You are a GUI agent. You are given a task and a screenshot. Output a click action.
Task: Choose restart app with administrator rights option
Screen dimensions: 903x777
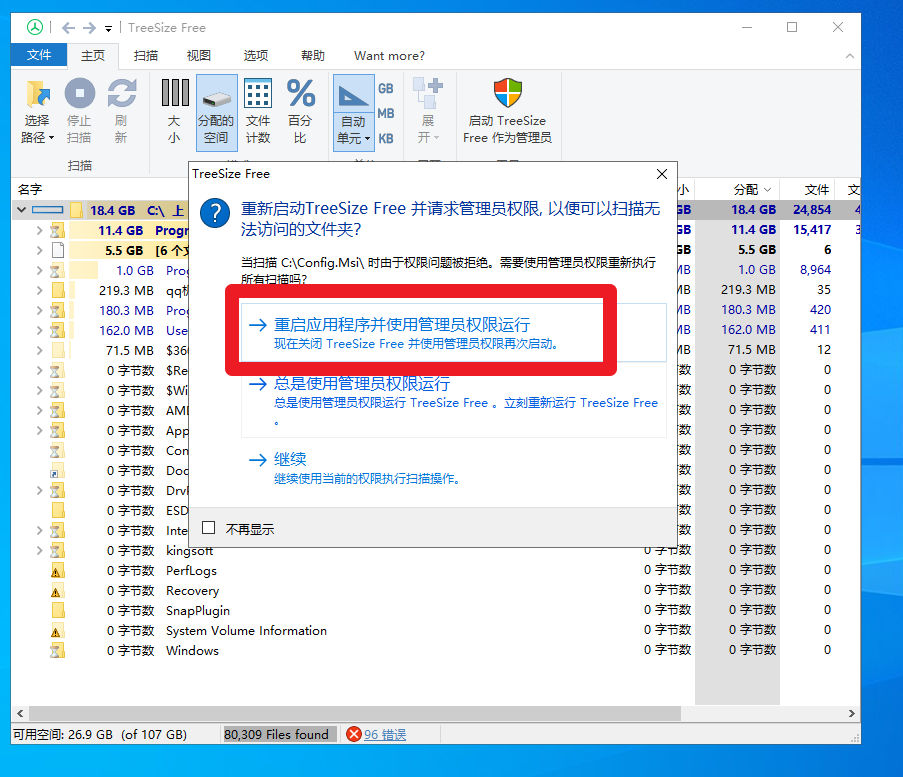coord(453,333)
